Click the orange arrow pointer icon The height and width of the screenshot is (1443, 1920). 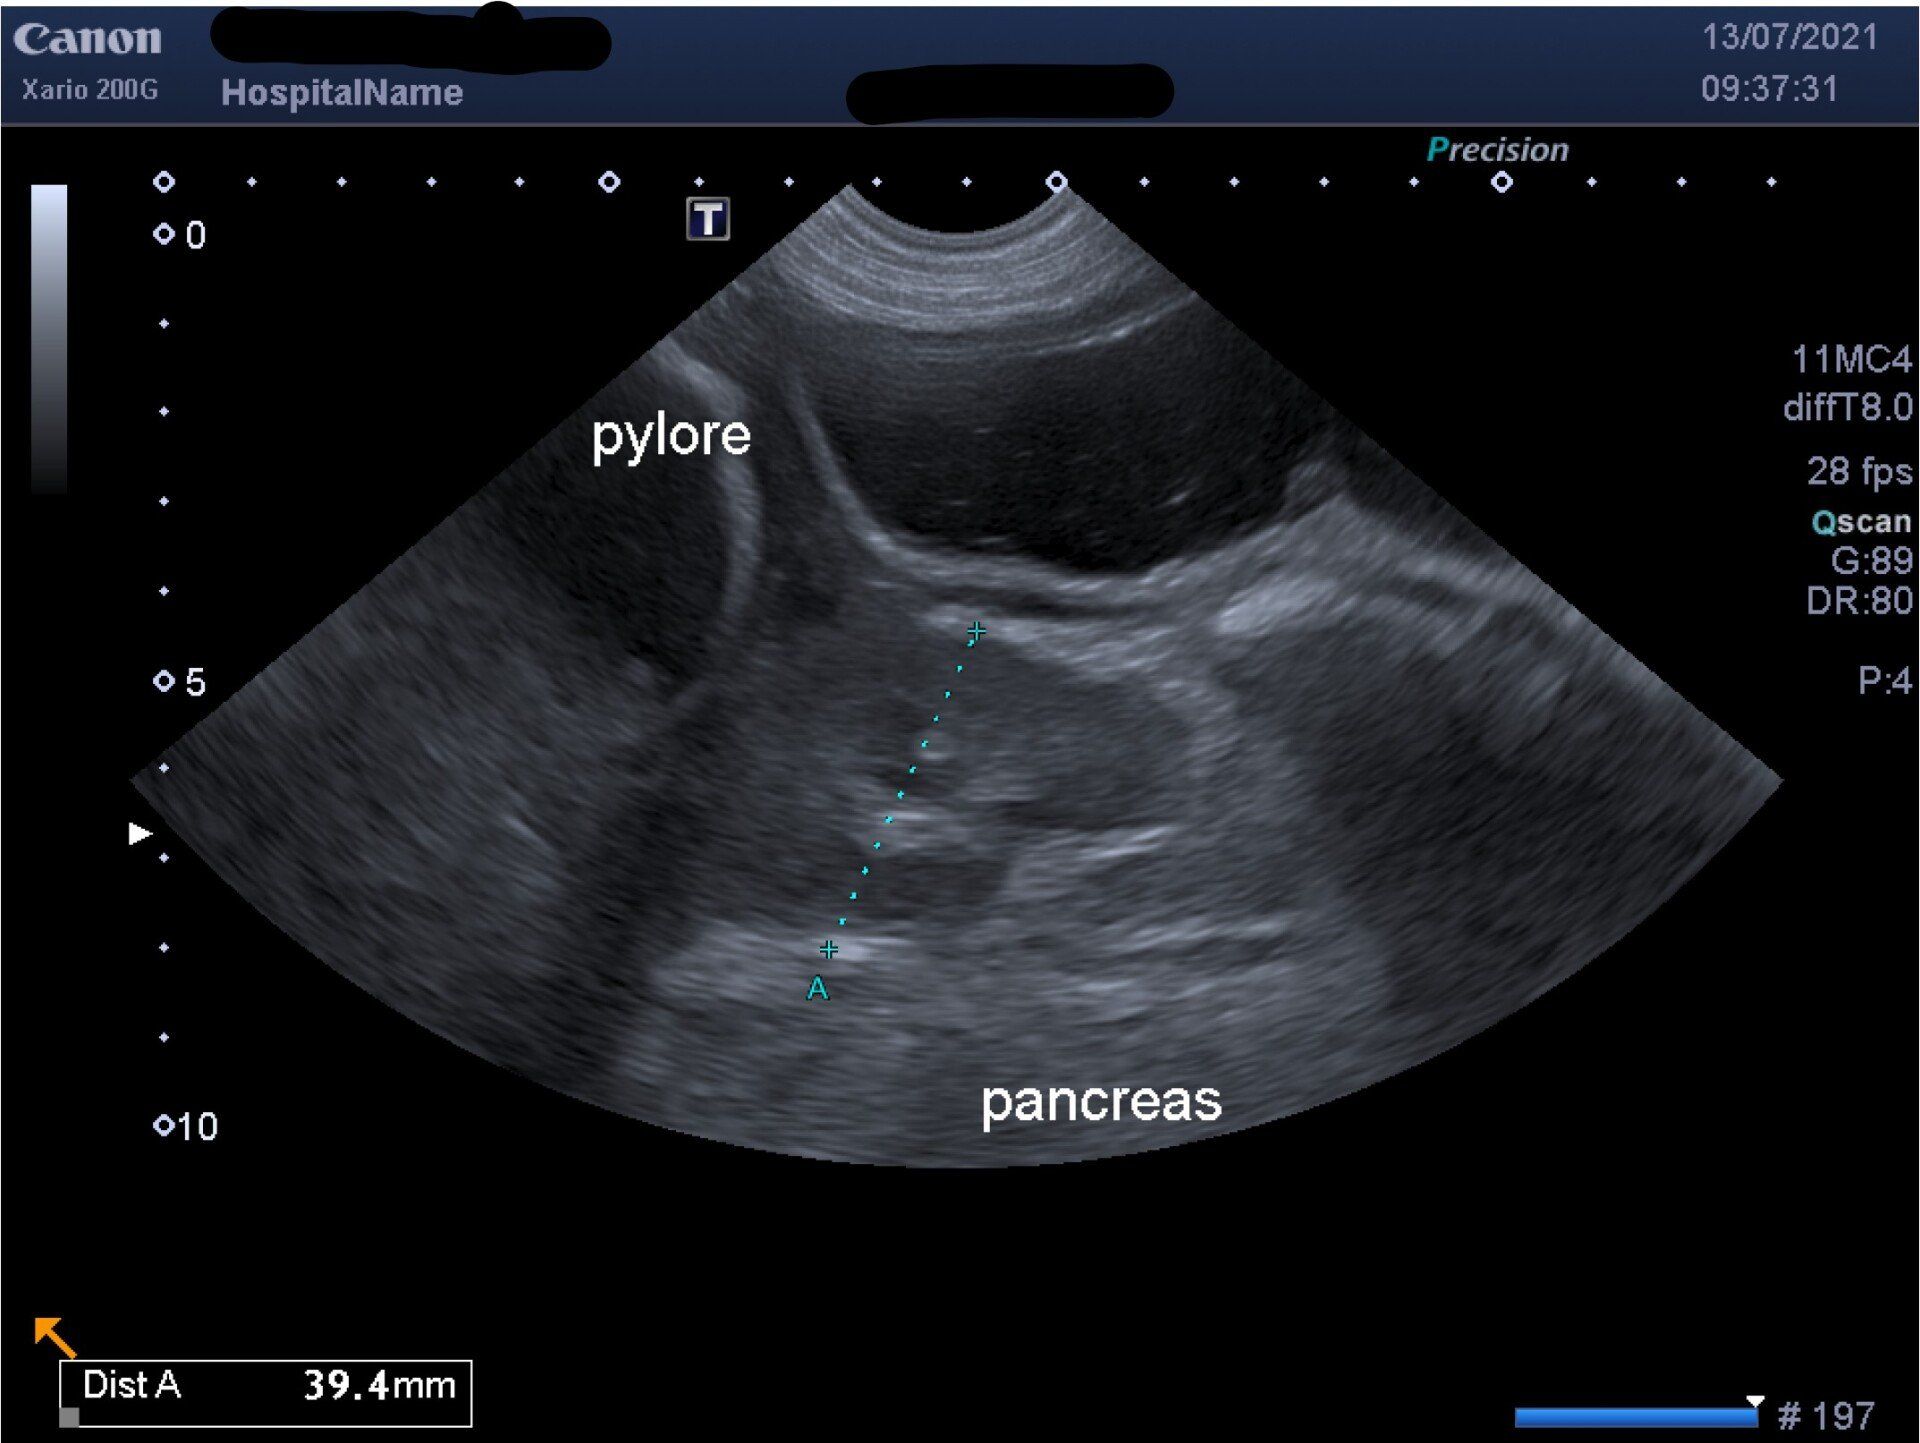[x=53, y=1335]
